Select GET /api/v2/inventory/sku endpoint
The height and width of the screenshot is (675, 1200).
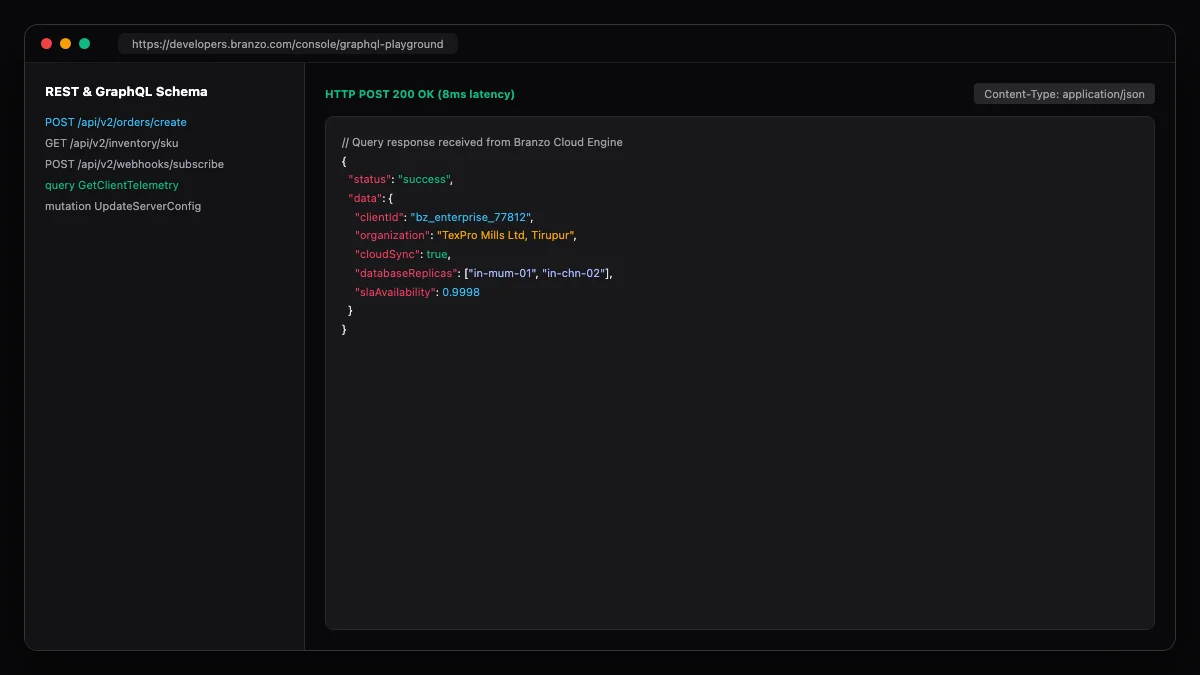pyautogui.click(x=112, y=143)
